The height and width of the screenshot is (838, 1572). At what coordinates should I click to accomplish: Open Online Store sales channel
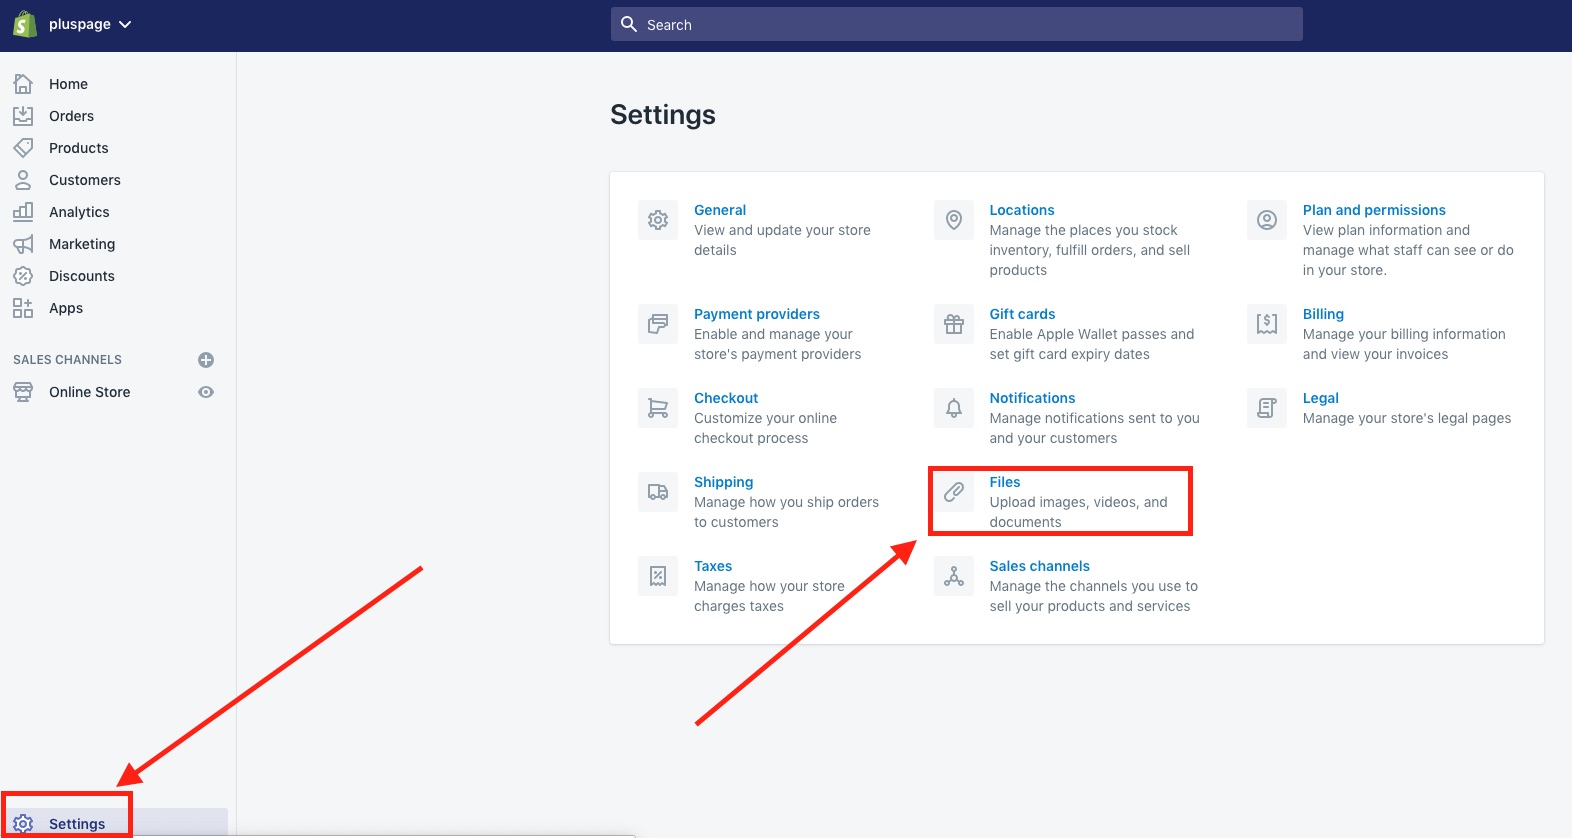coord(89,392)
